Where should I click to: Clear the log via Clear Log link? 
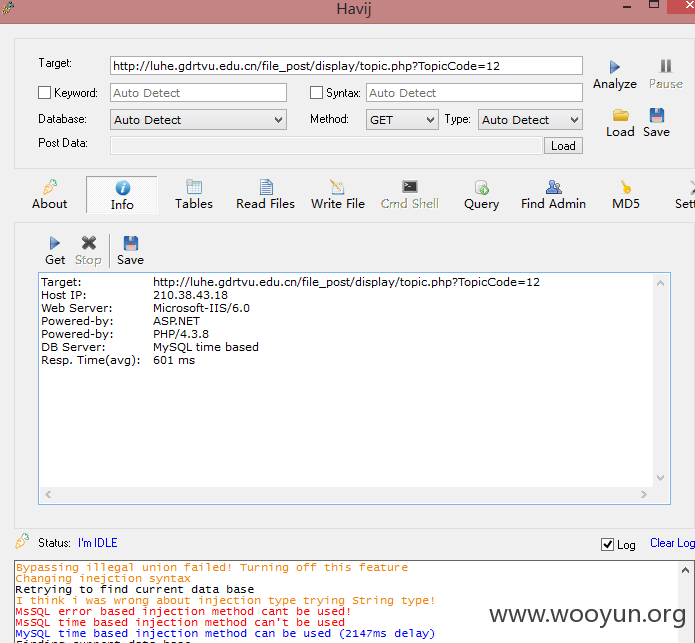(x=672, y=543)
